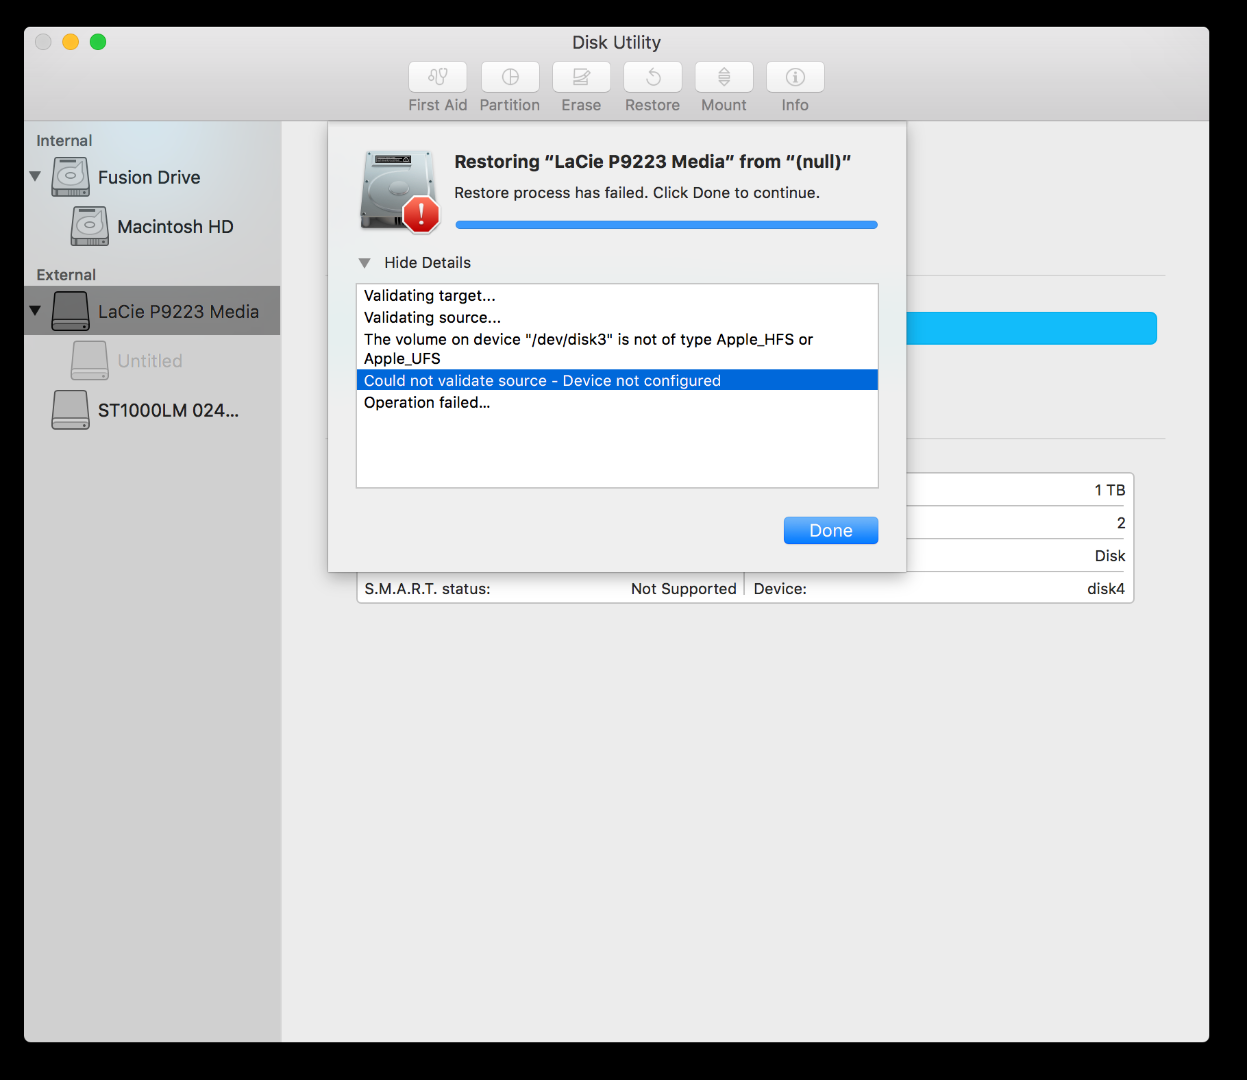Click the disk4 device value

[x=1106, y=589]
